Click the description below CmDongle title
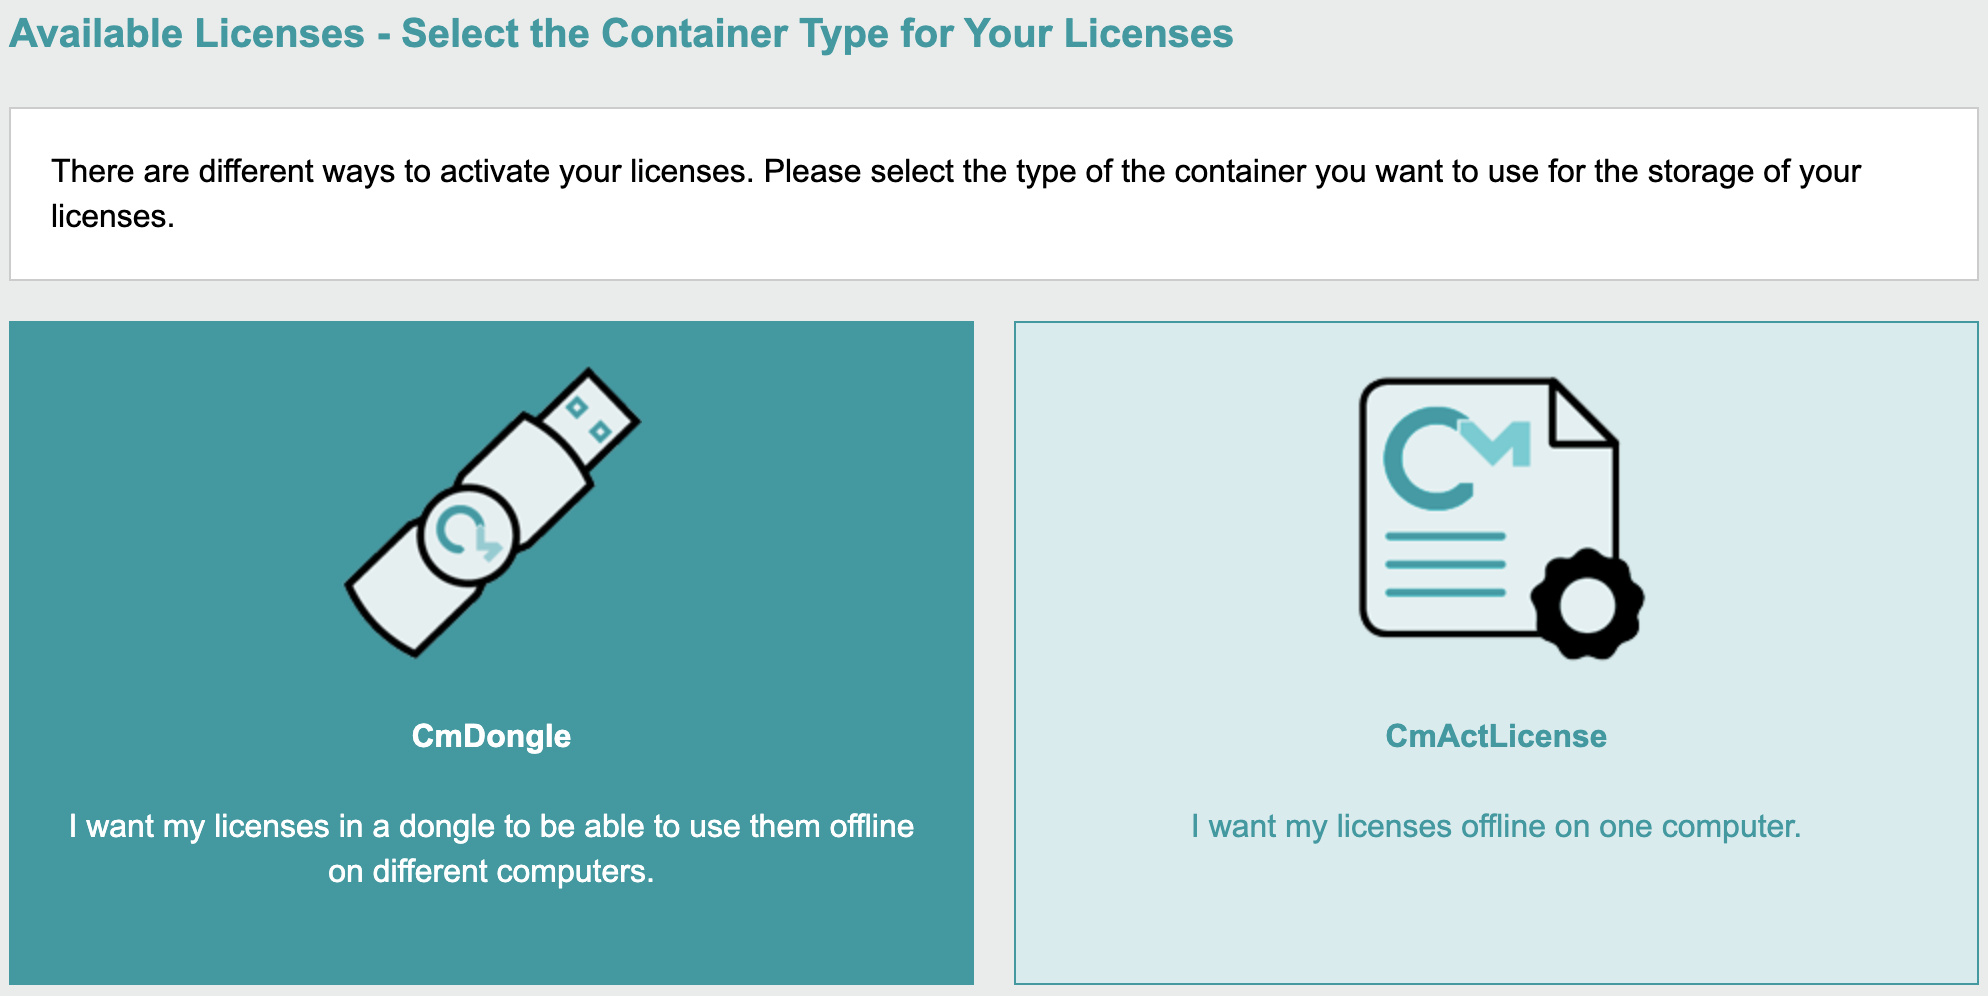 [490, 848]
